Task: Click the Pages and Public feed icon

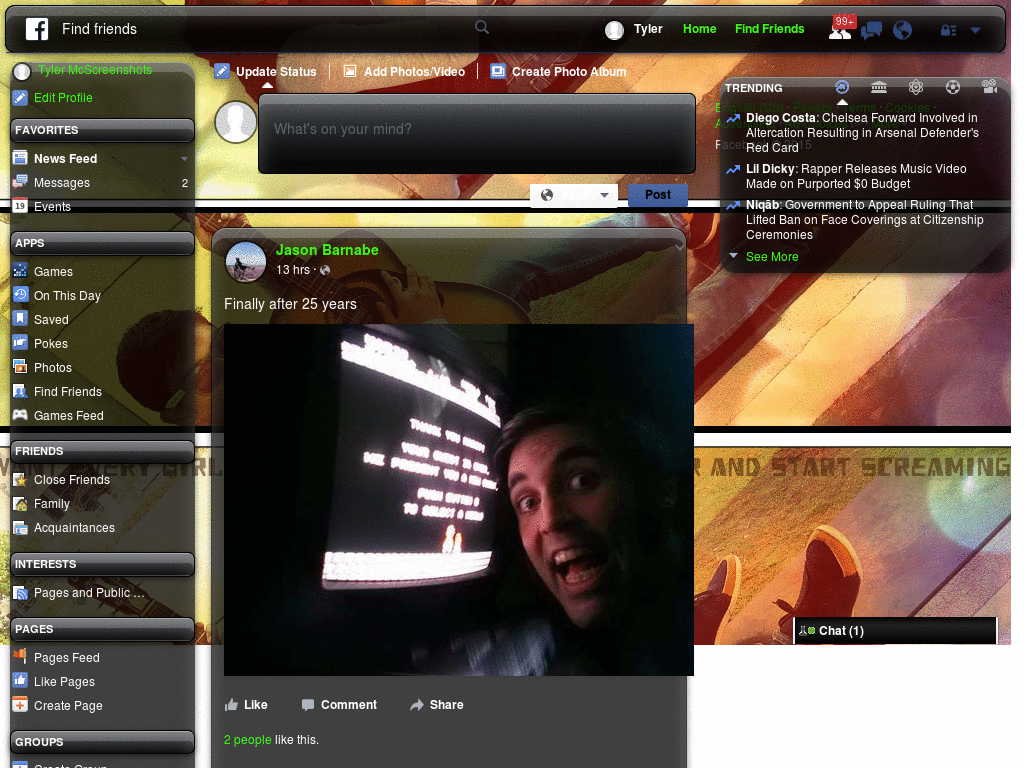Action: tap(20, 592)
